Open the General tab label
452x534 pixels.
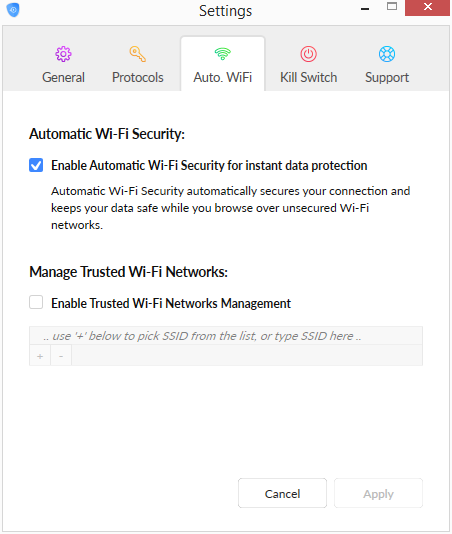click(x=63, y=78)
